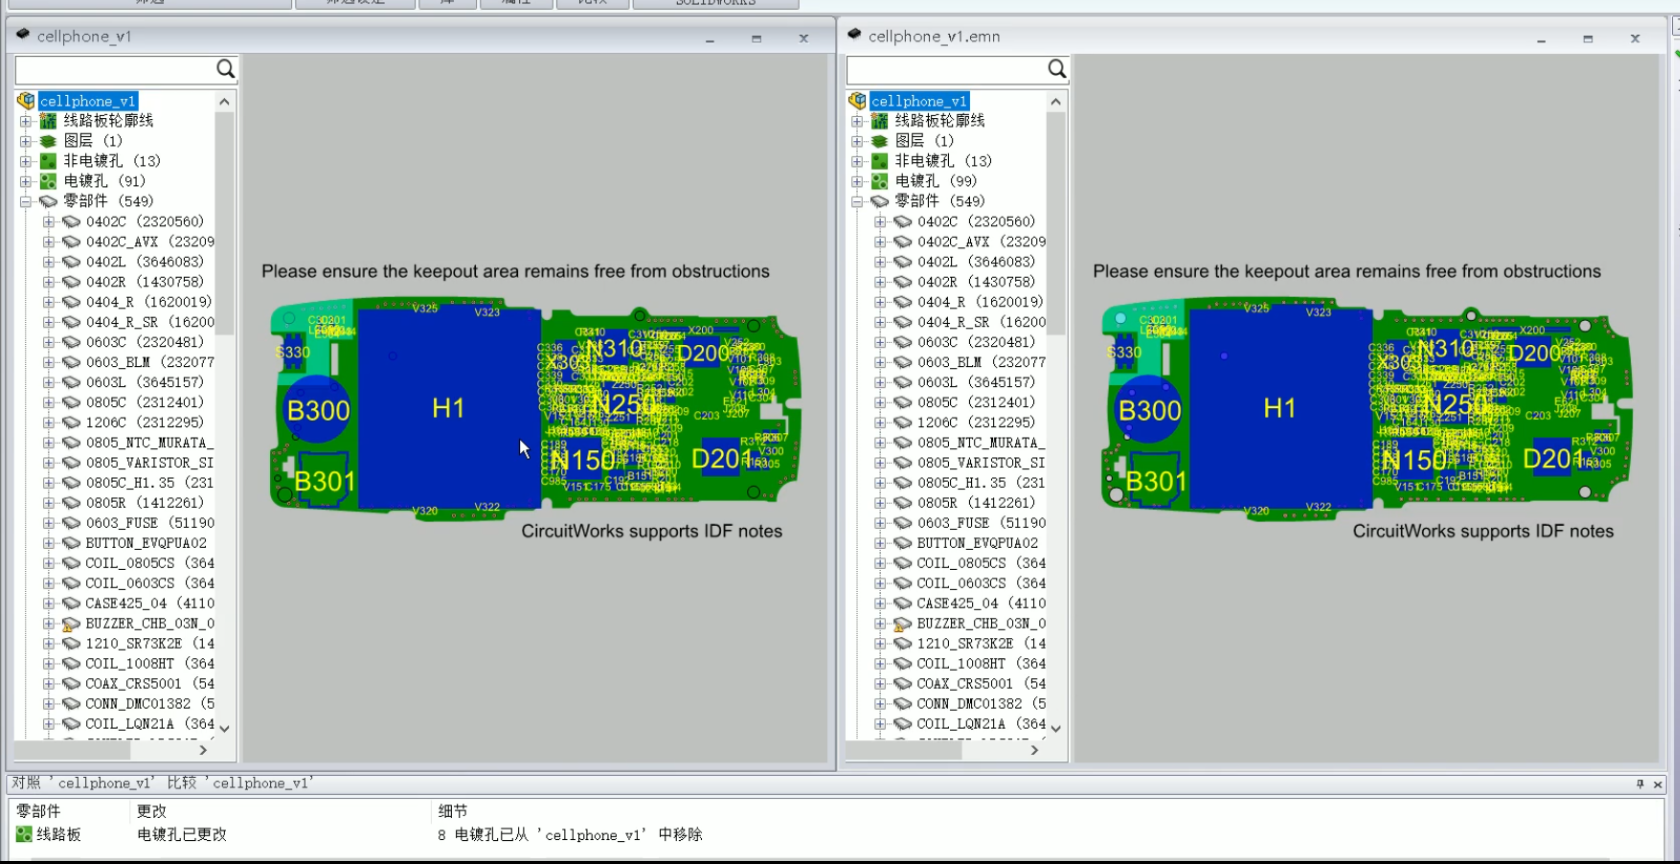Screen dimensions: 1680x864
Task: Click the 零部件 (549) components icon in left tree
Action: (48, 201)
